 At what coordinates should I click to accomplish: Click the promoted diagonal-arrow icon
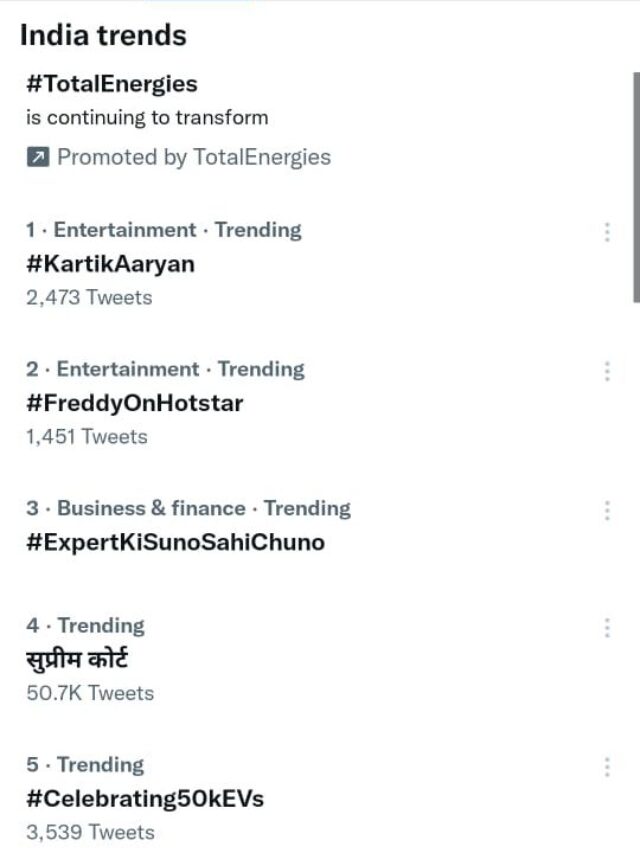36,156
